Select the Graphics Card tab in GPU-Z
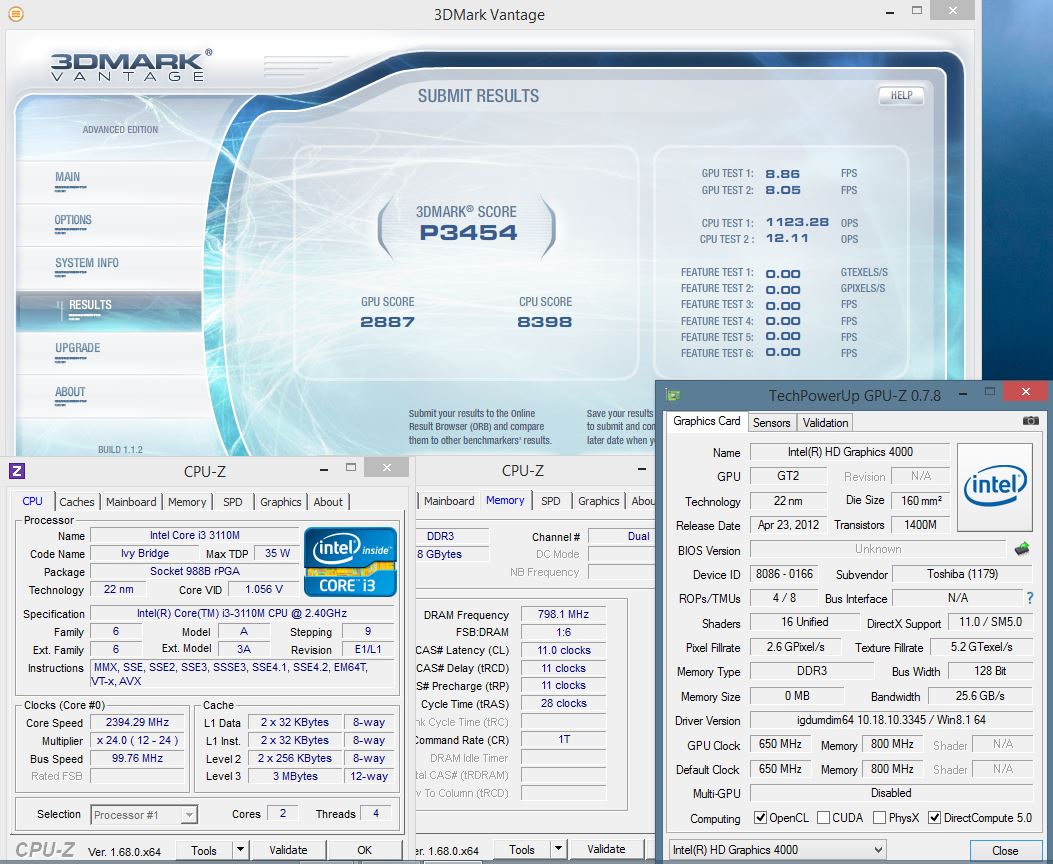This screenshot has height=864, width=1053. pos(706,421)
